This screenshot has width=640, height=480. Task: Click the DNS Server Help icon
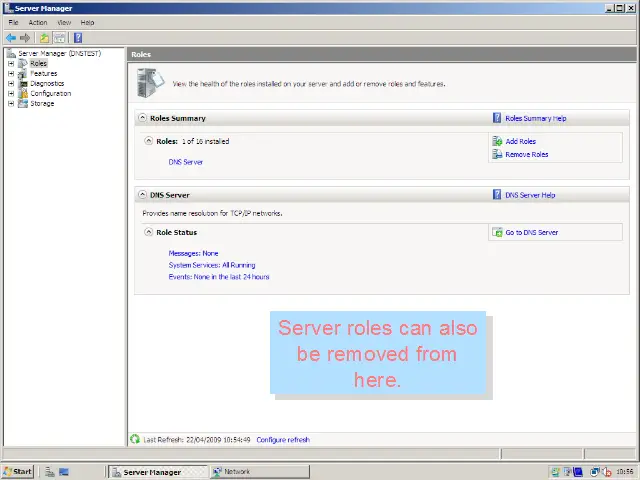pos(497,195)
